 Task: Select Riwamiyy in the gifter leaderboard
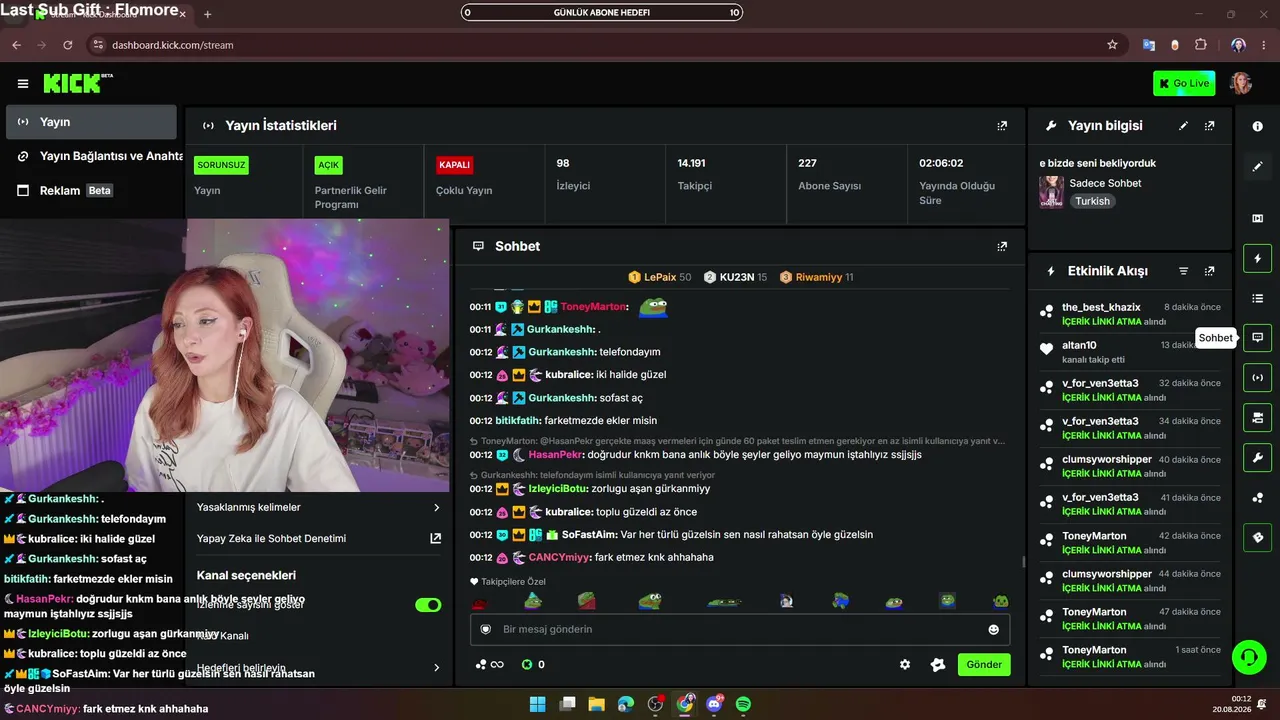[816, 277]
